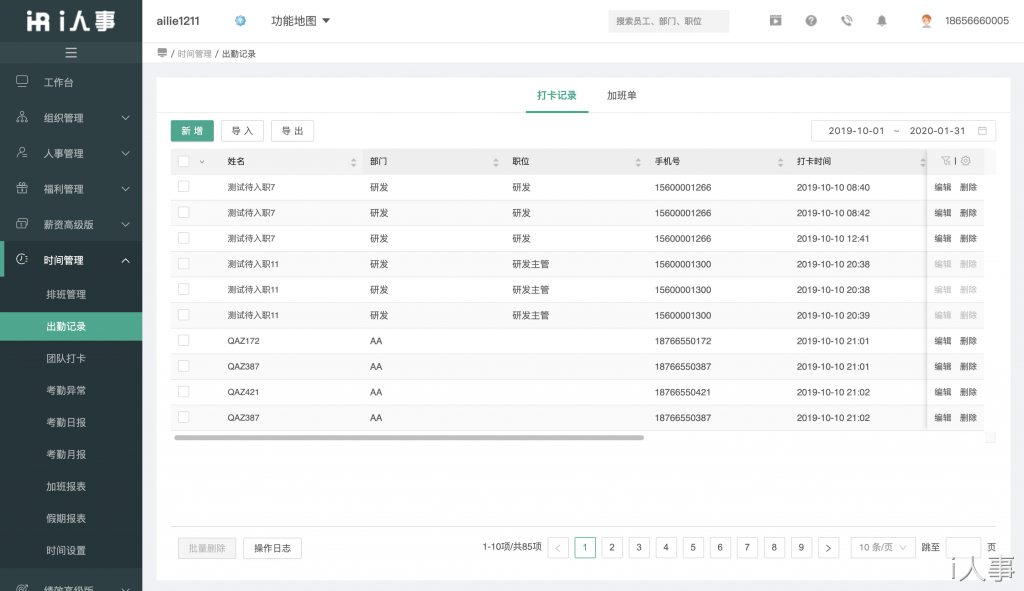The height and width of the screenshot is (591, 1024).
Task: Expand the 福利管理 sidebar chevron
Action: tap(125, 189)
